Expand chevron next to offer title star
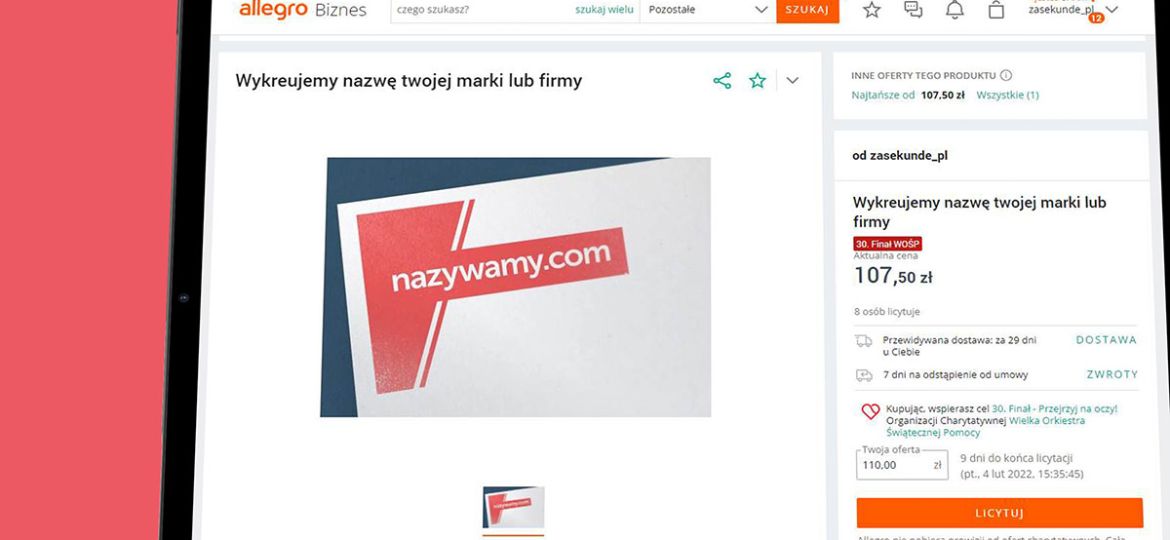The height and width of the screenshot is (540, 1170). (x=792, y=81)
